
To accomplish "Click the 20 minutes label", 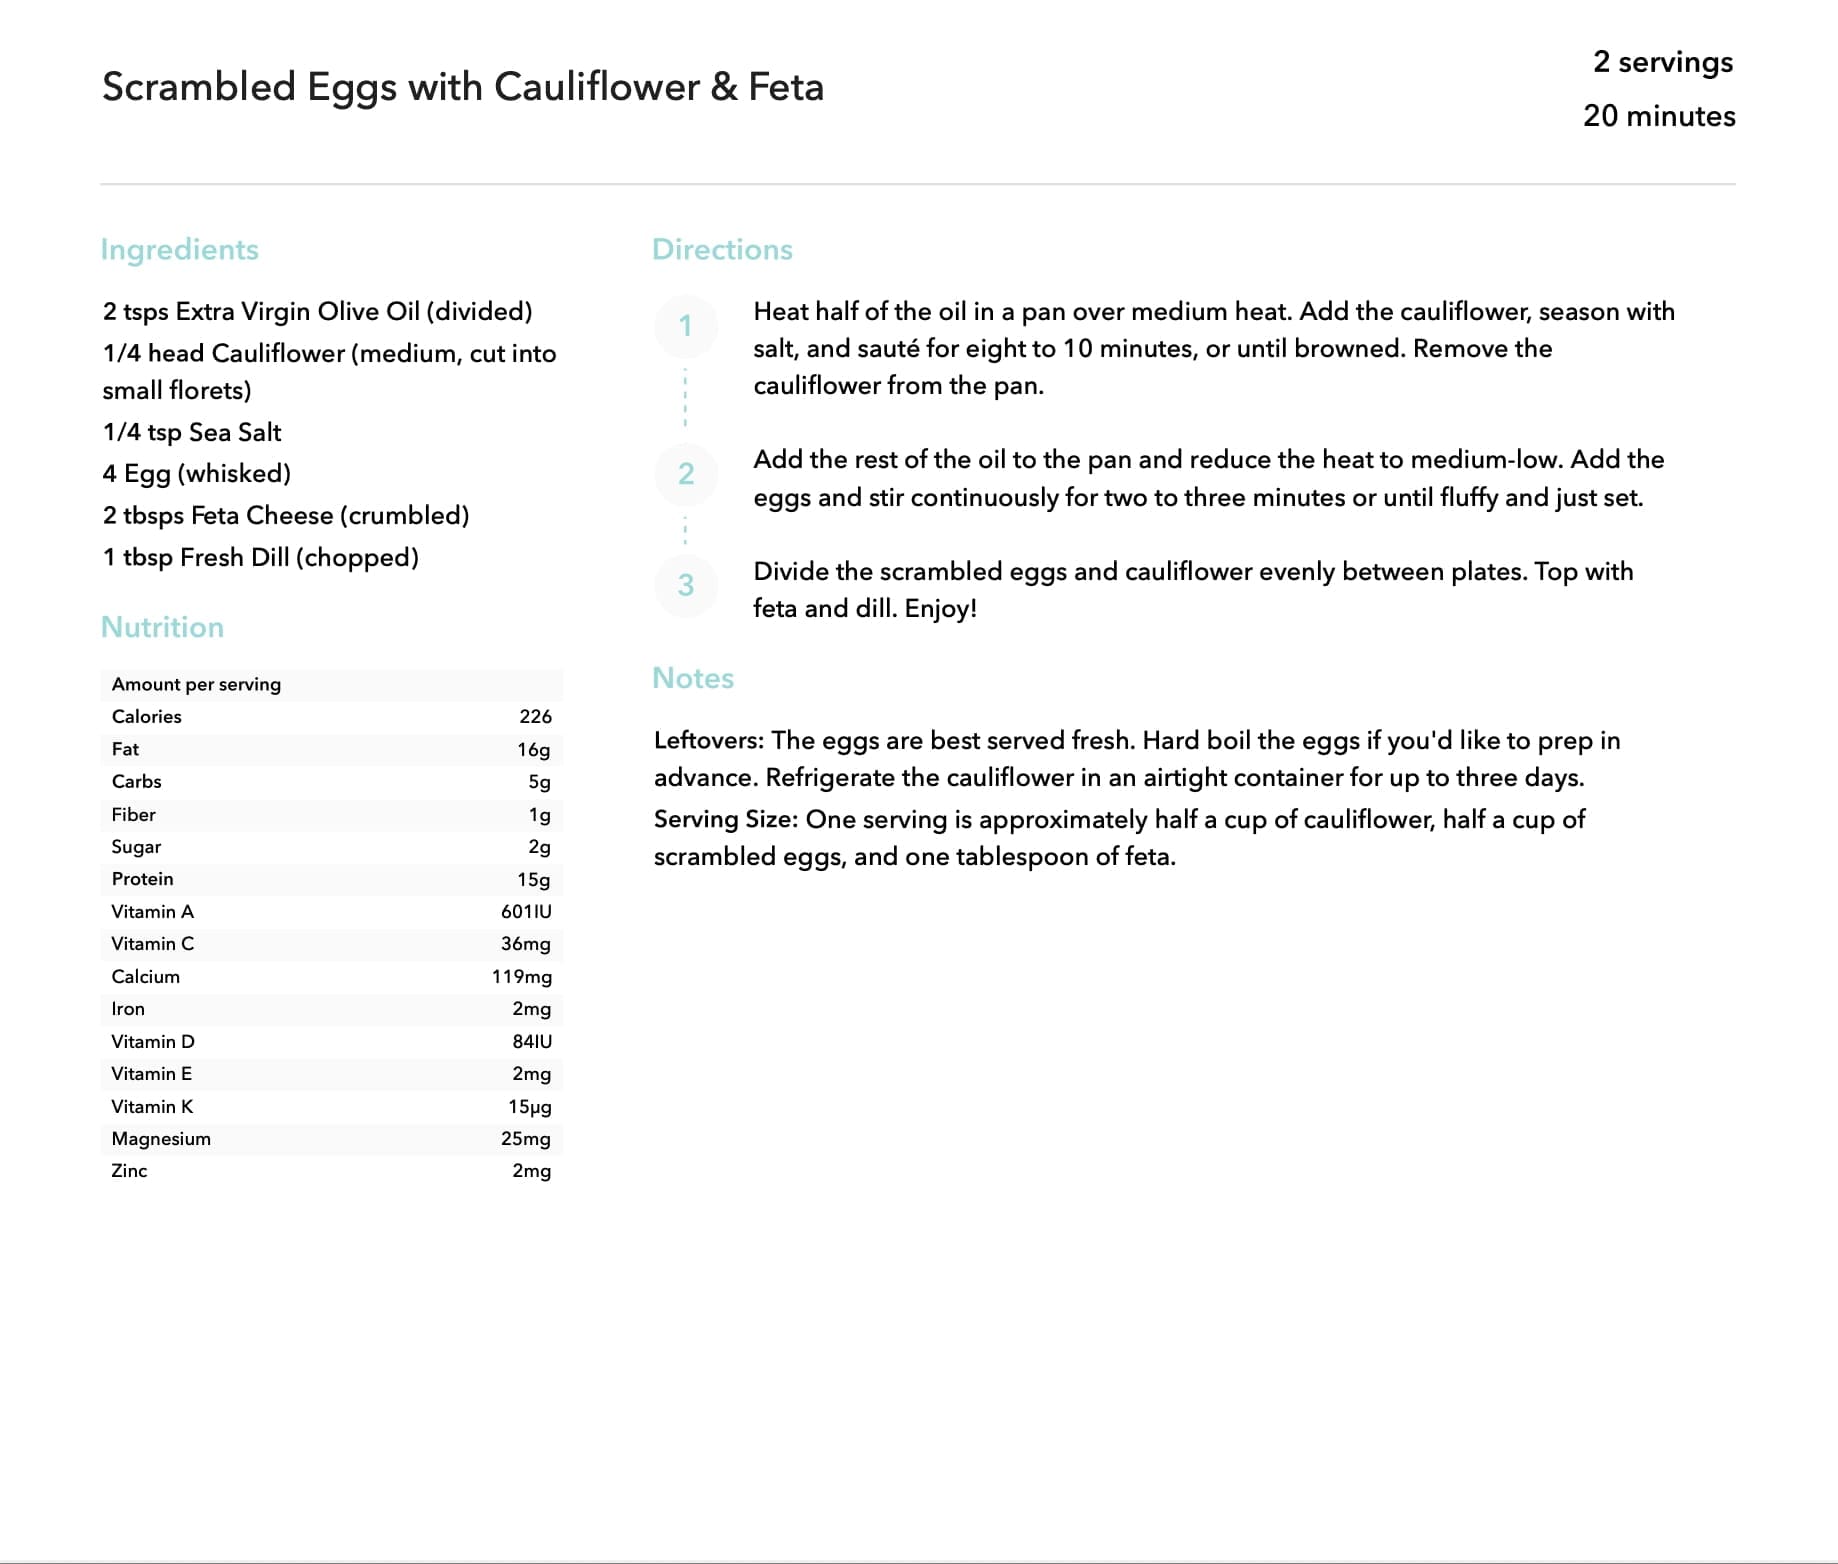I will (1659, 116).
